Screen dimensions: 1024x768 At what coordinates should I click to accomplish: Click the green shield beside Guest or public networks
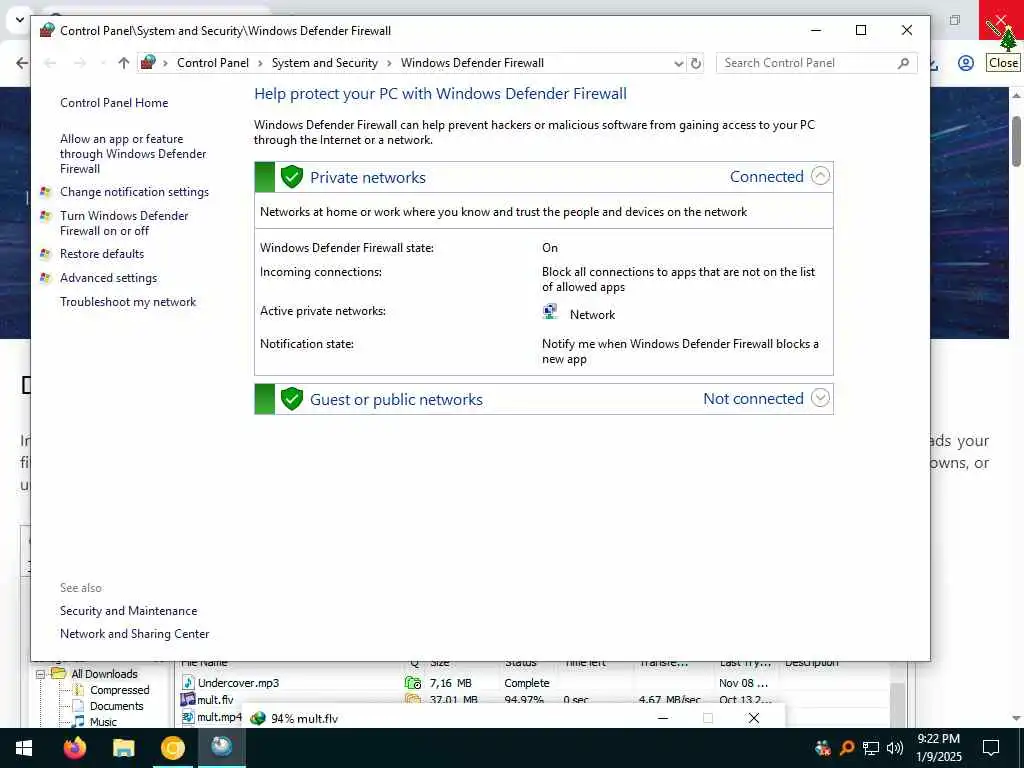click(x=292, y=399)
